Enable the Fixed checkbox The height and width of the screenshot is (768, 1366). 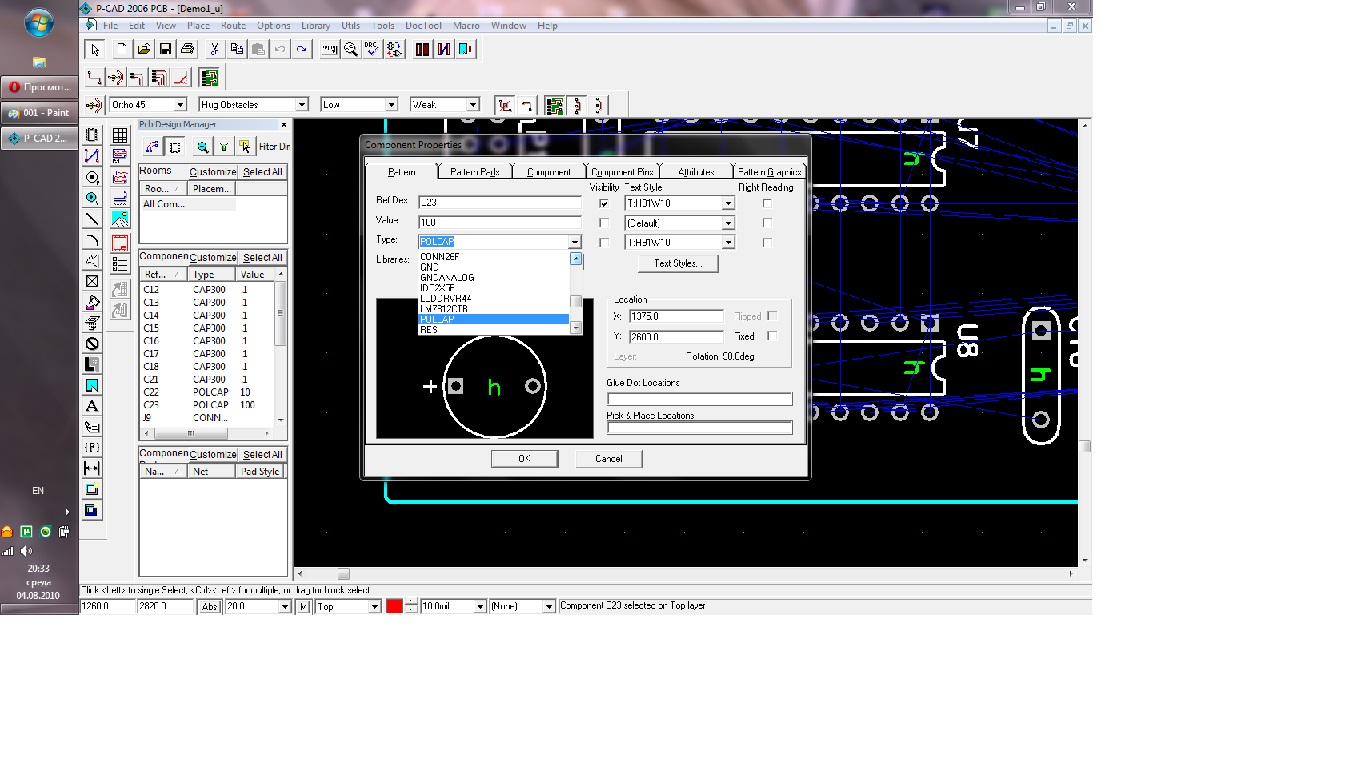[771, 336]
